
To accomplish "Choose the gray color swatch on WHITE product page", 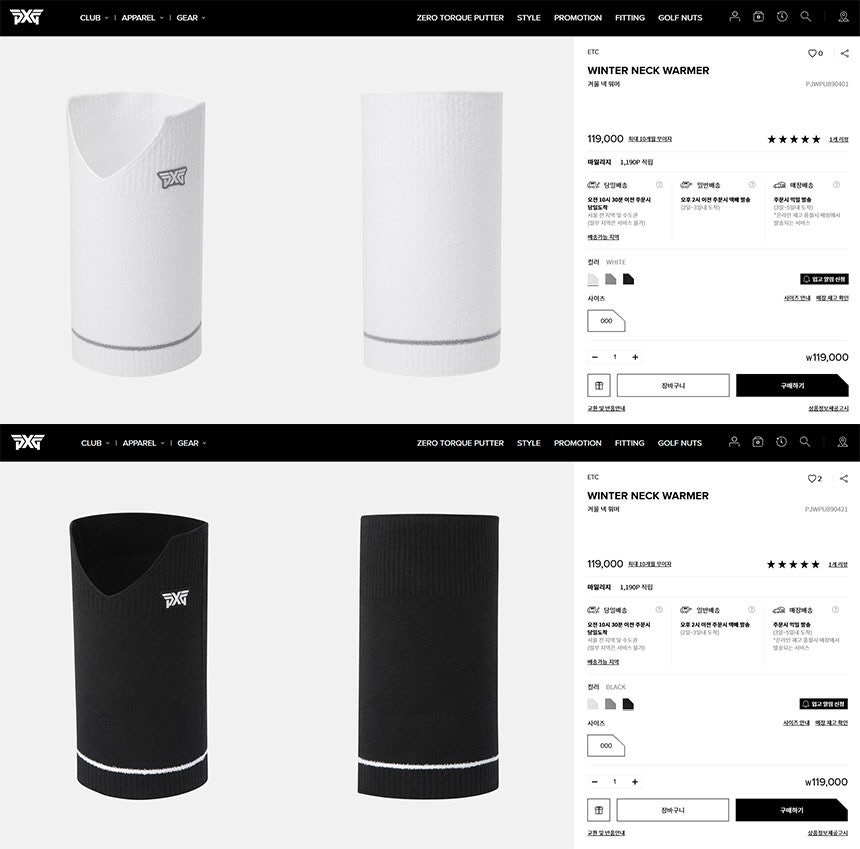I will click(x=610, y=279).
